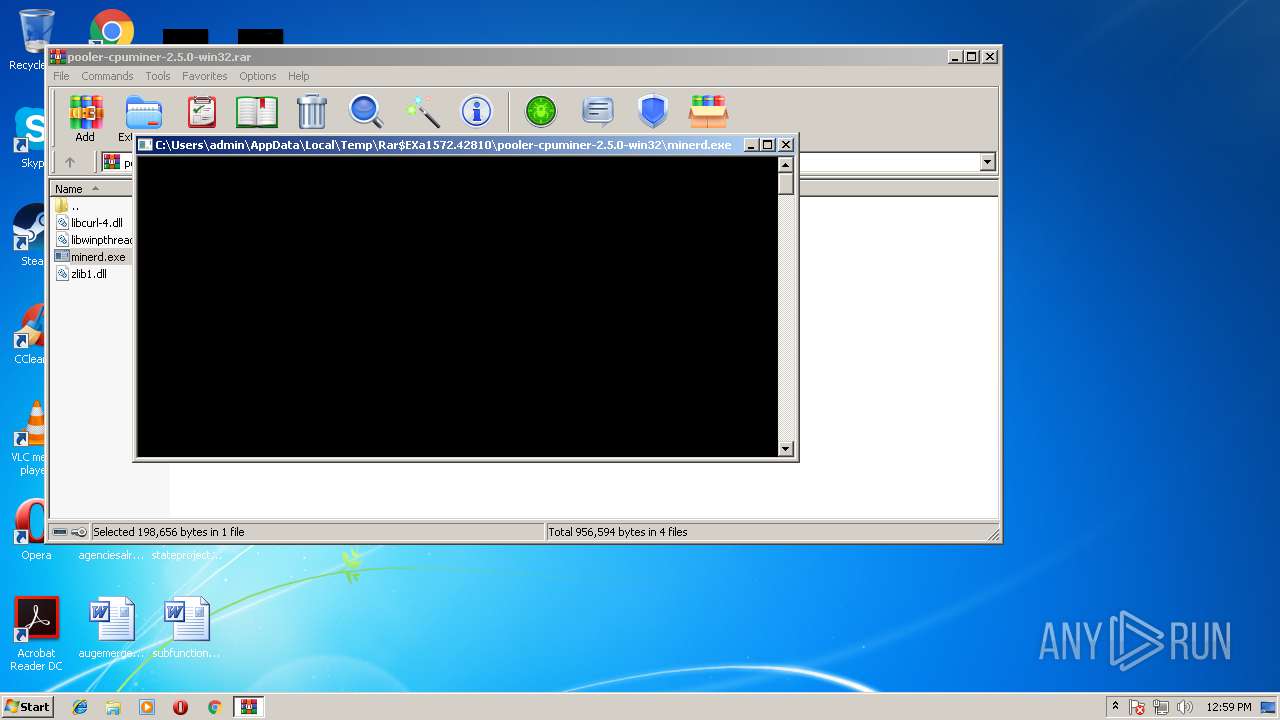Open the media player taskbar icon

[147, 707]
